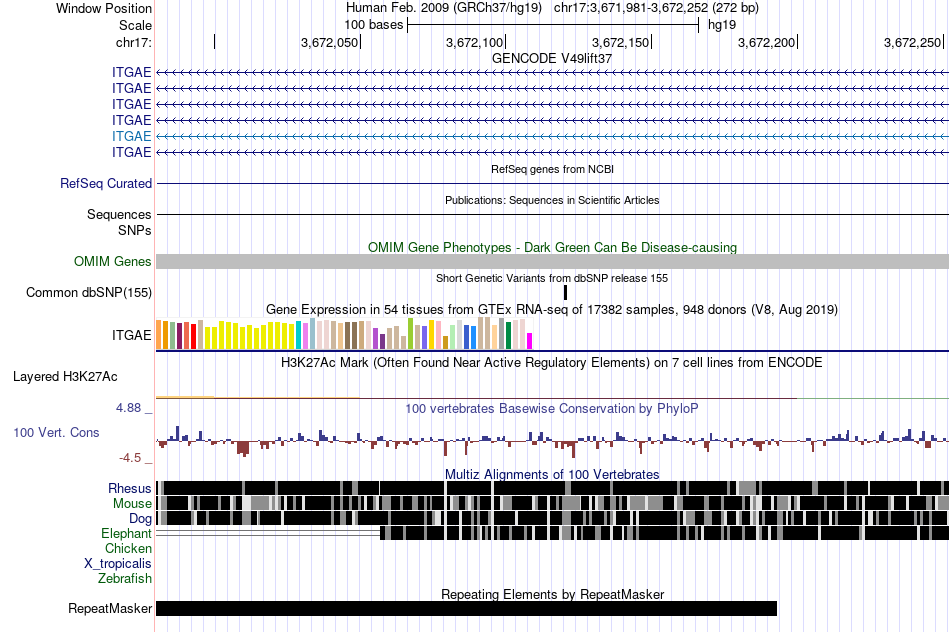Click the Common dbSNP(155) label
This screenshot has width=950, height=632.
(88, 293)
